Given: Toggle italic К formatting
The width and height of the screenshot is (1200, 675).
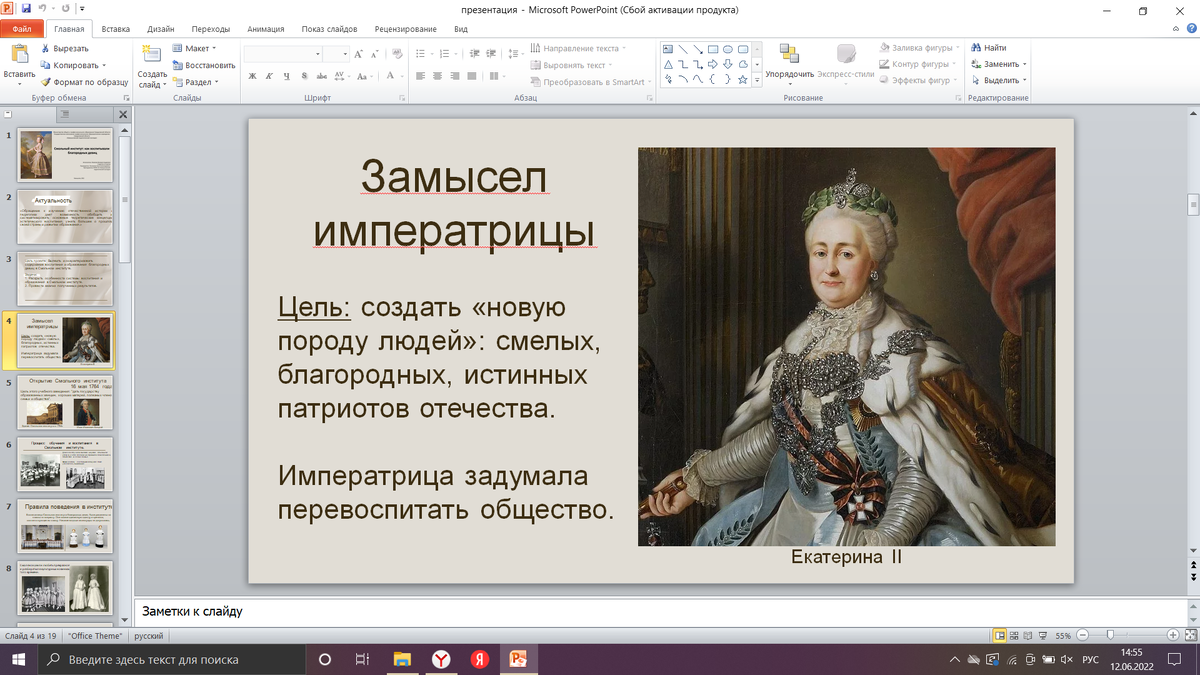Looking at the screenshot, I should [x=270, y=76].
